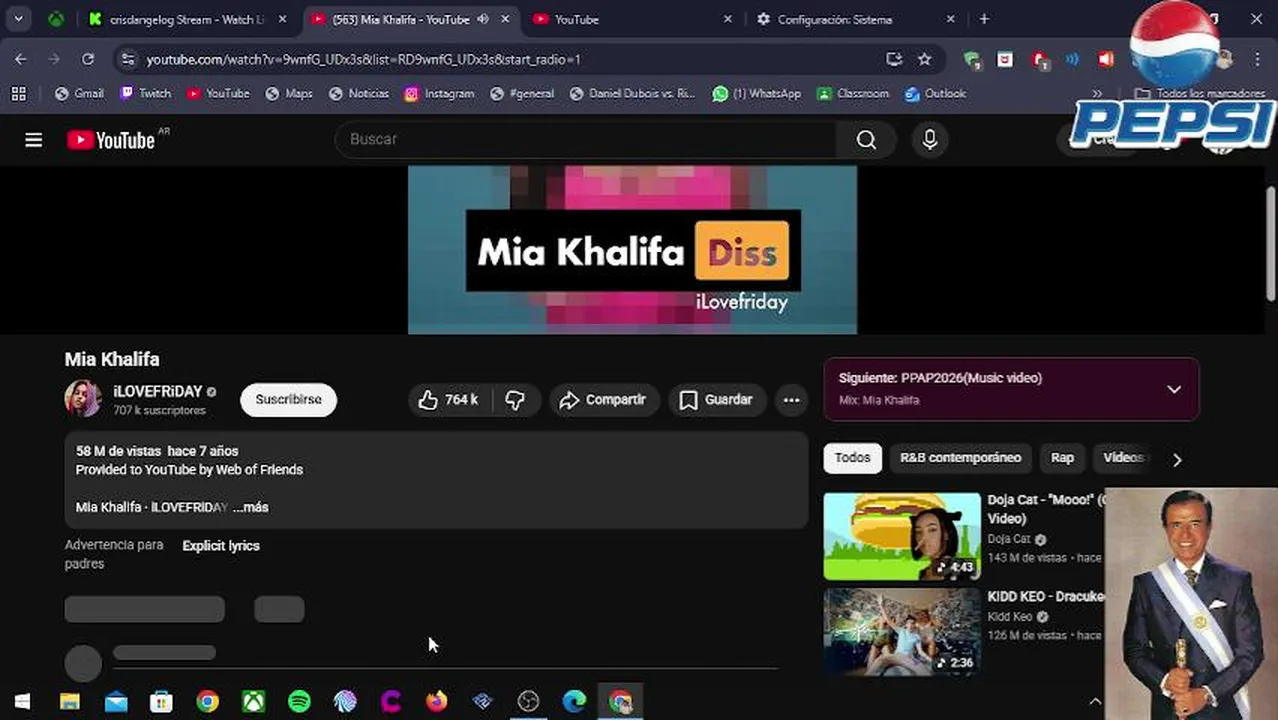Open the Noticias bookmark

click(x=359, y=93)
